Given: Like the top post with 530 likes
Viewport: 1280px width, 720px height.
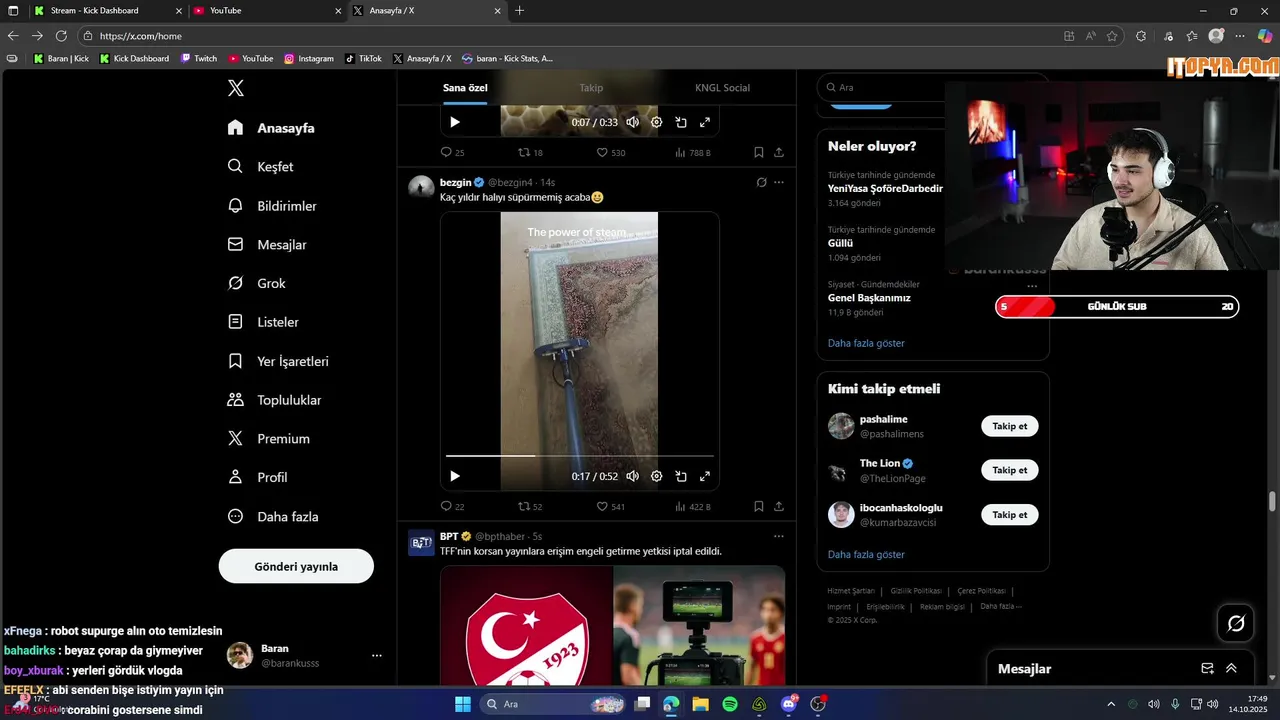Looking at the screenshot, I should click(611, 153).
